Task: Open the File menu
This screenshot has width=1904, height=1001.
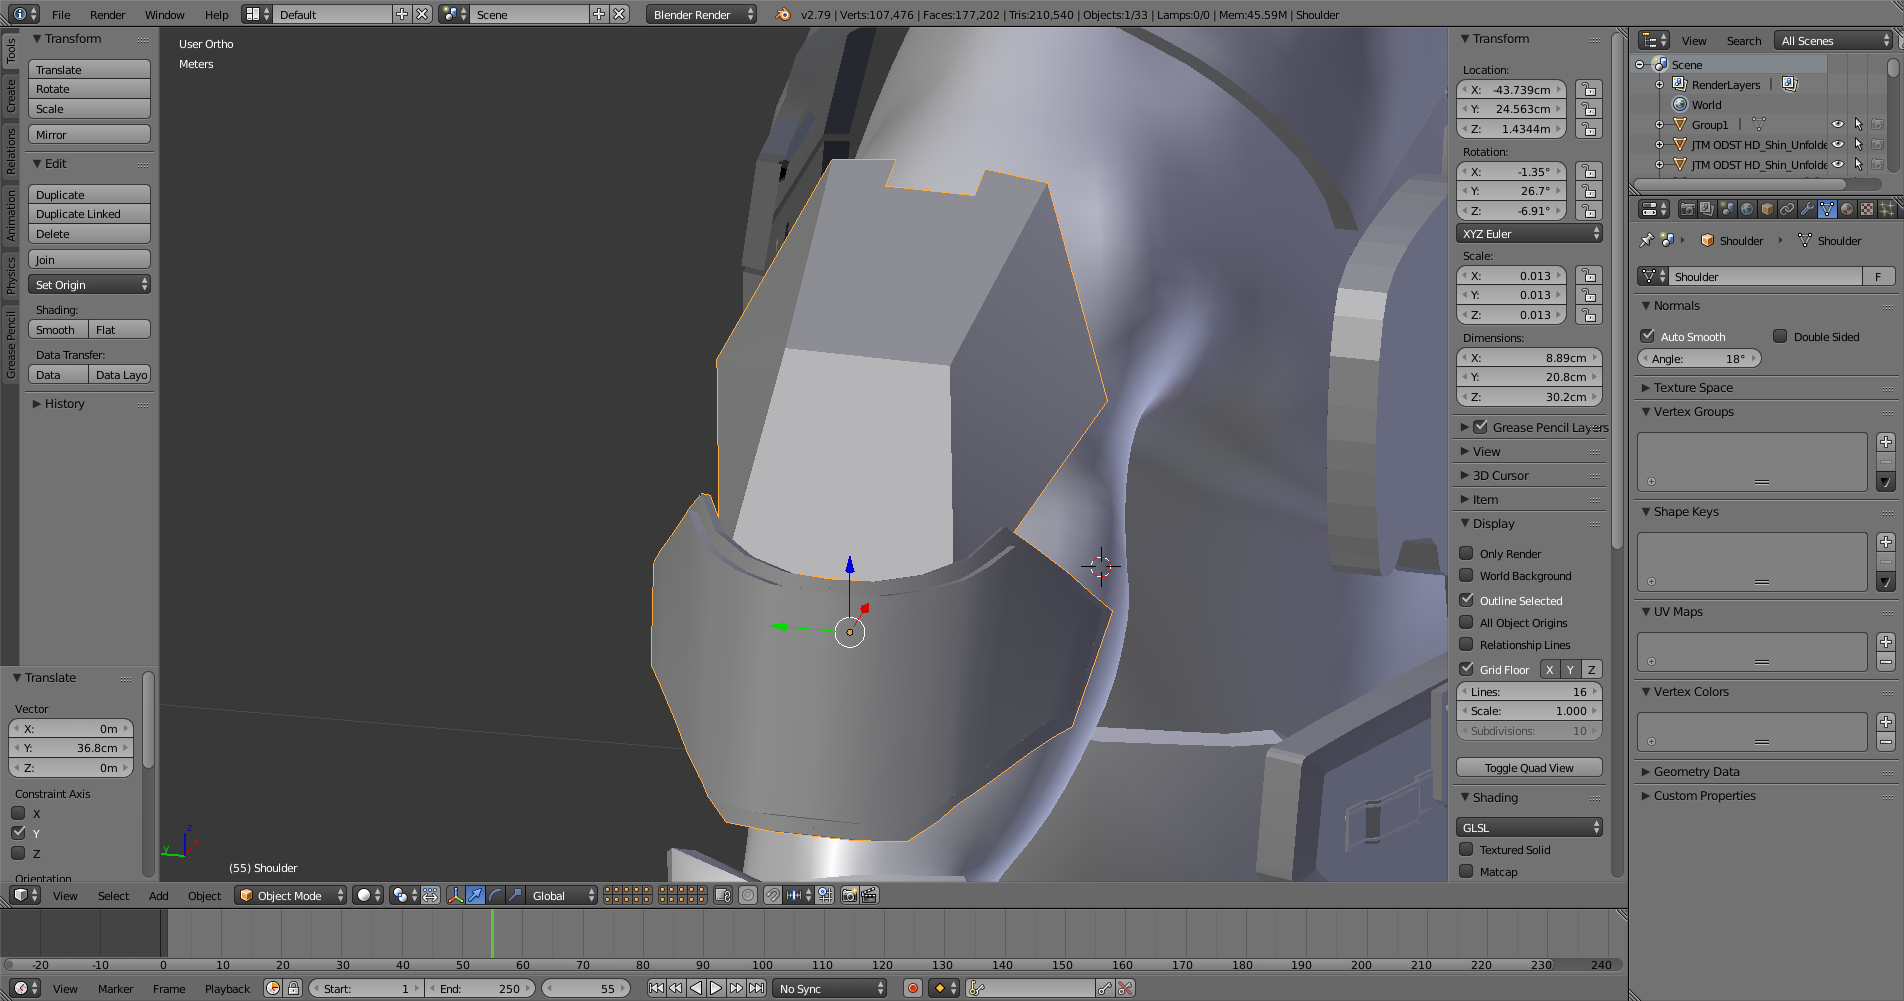Action: [x=61, y=14]
